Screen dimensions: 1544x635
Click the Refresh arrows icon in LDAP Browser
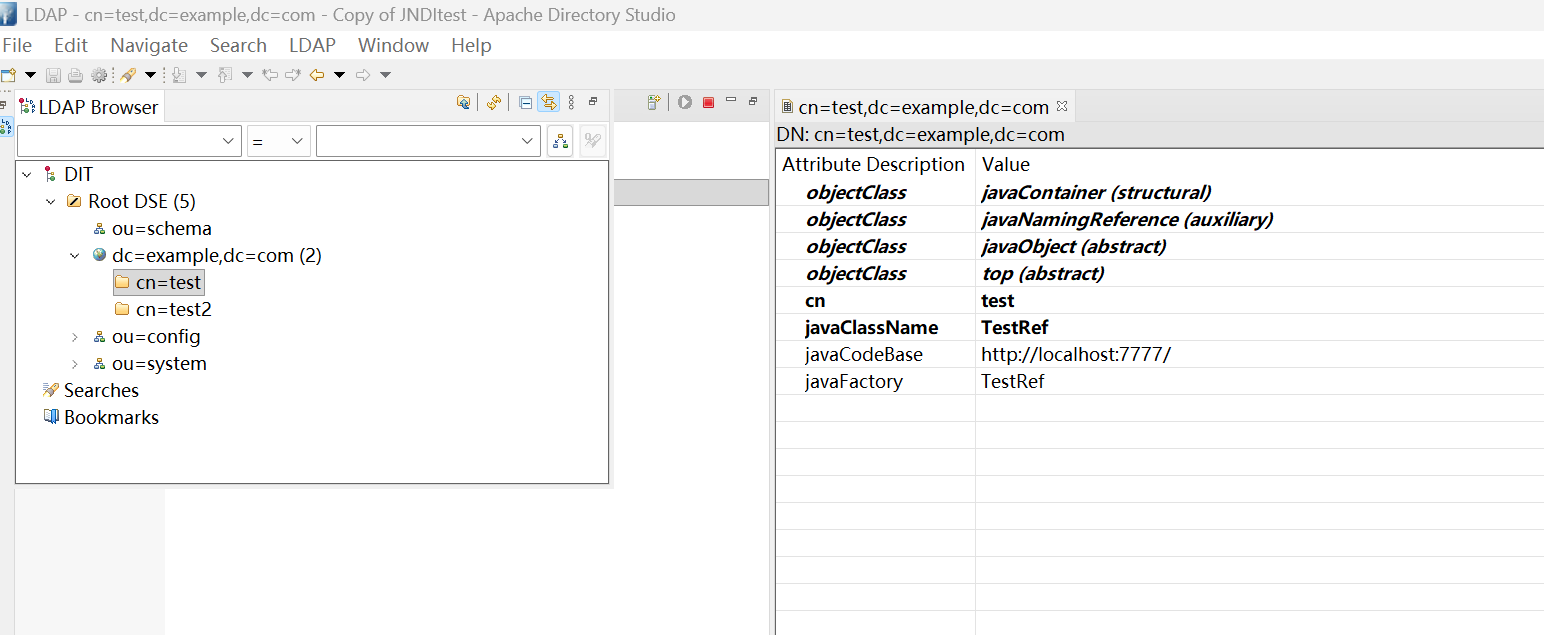click(493, 102)
